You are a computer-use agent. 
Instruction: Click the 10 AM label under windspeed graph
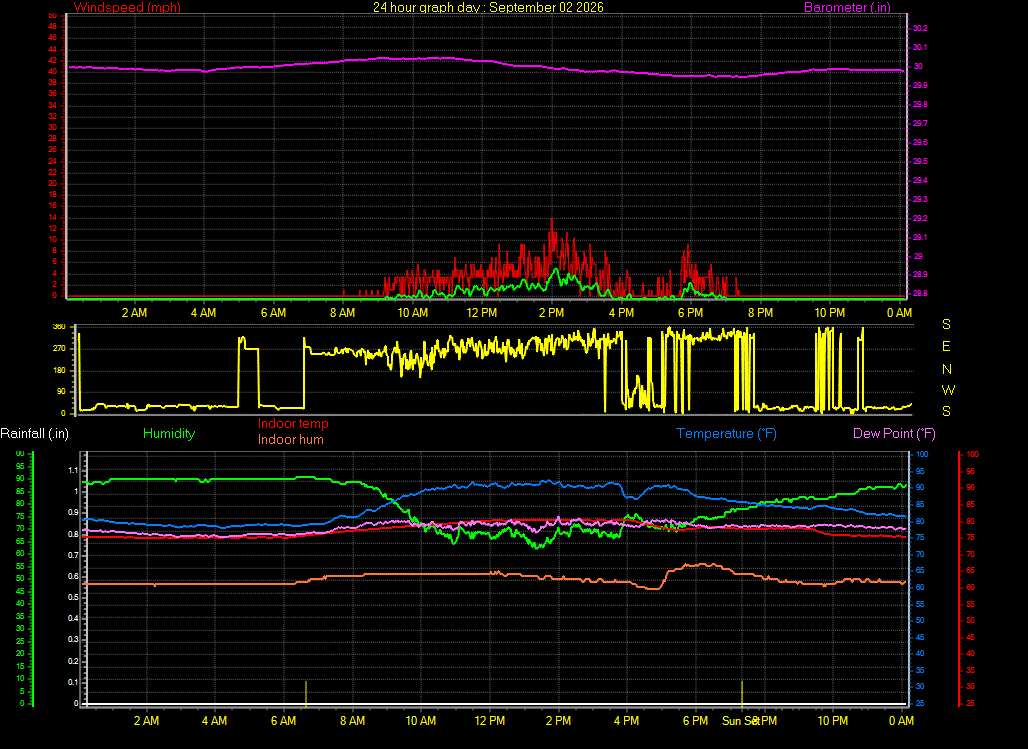[x=412, y=313]
